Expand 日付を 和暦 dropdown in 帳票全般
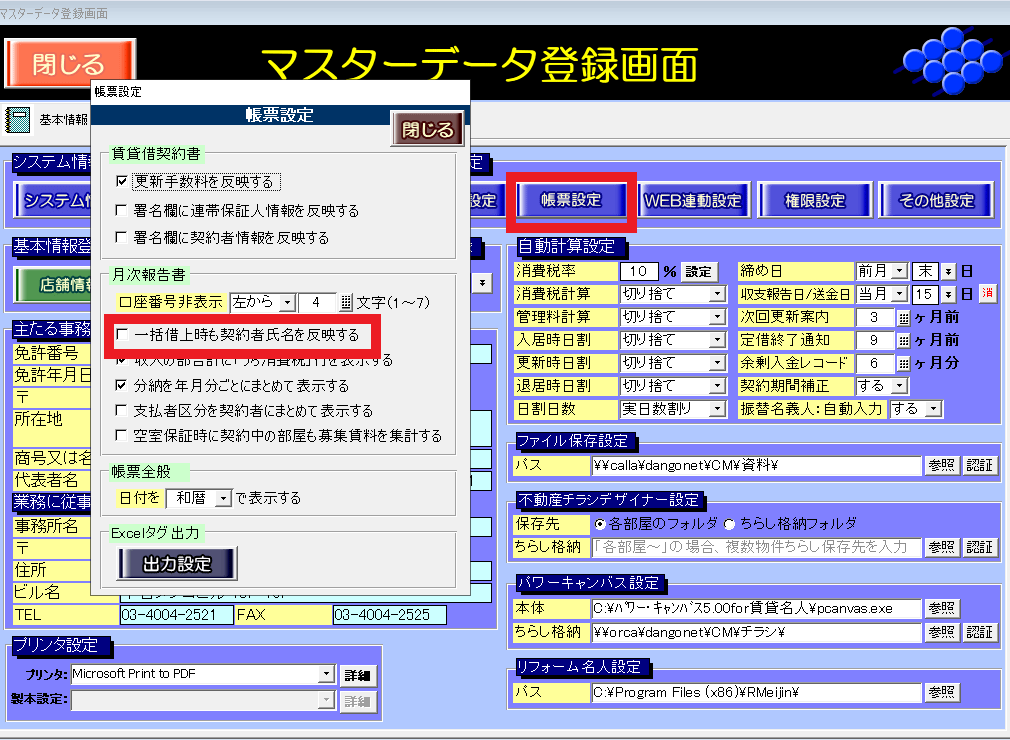This screenshot has width=1010, height=740. [x=224, y=497]
